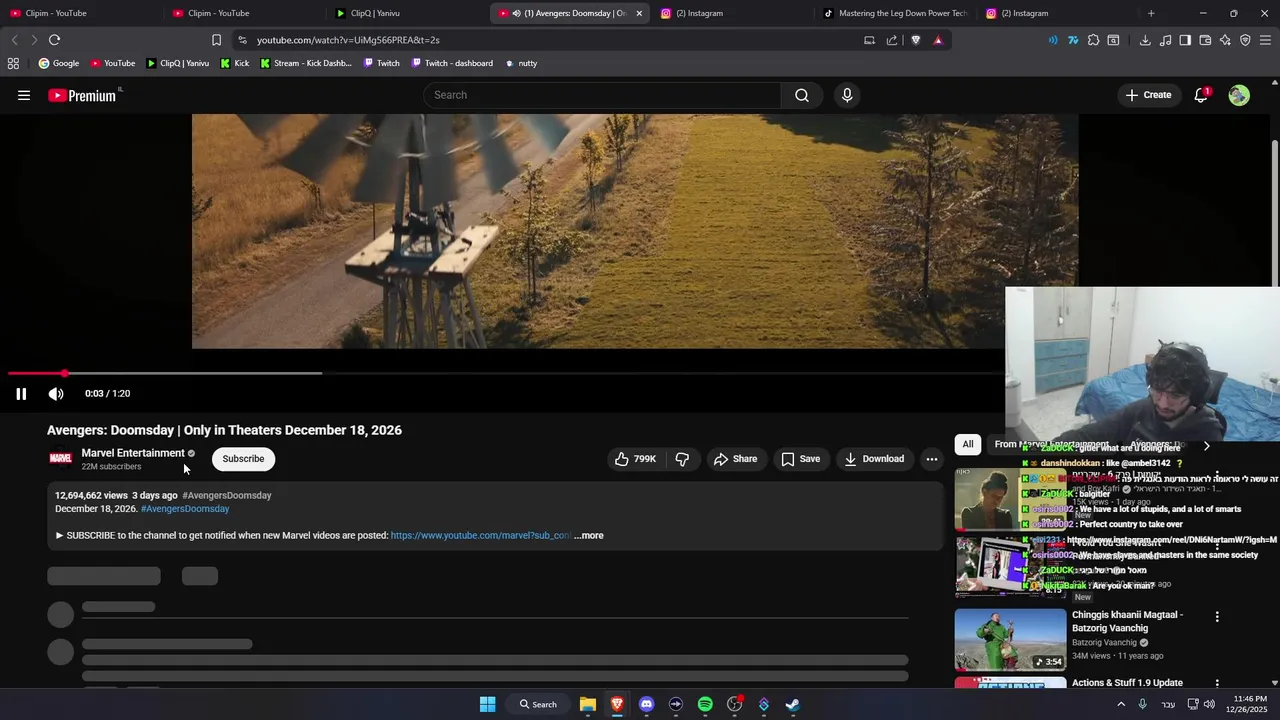The width and height of the screenshot is (1280, 720).
Task: Open the blue #AvengersDoomsday hashtag in the description
Action: pyautogui.click(x=185, y=509)
